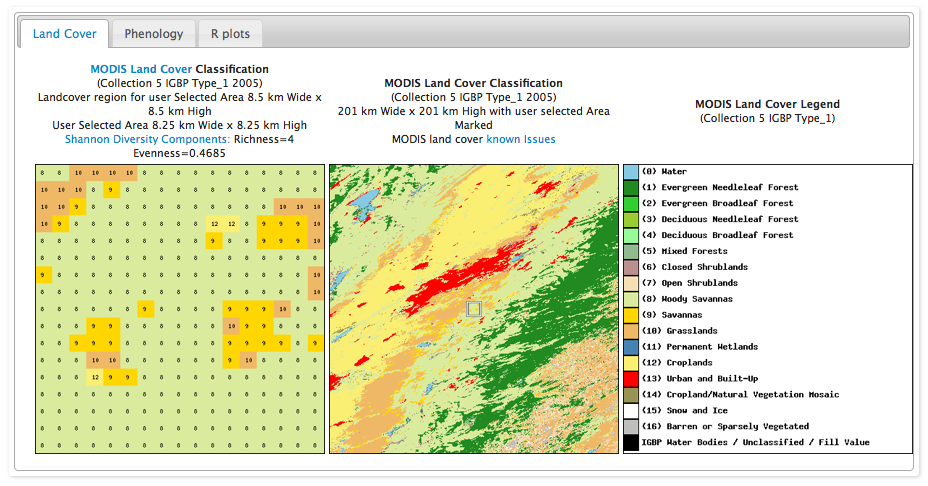The width and height of the screenshot is (928, 486).
Task: Select the '(8) Woody Savannas' label
Action: point(687,300)
